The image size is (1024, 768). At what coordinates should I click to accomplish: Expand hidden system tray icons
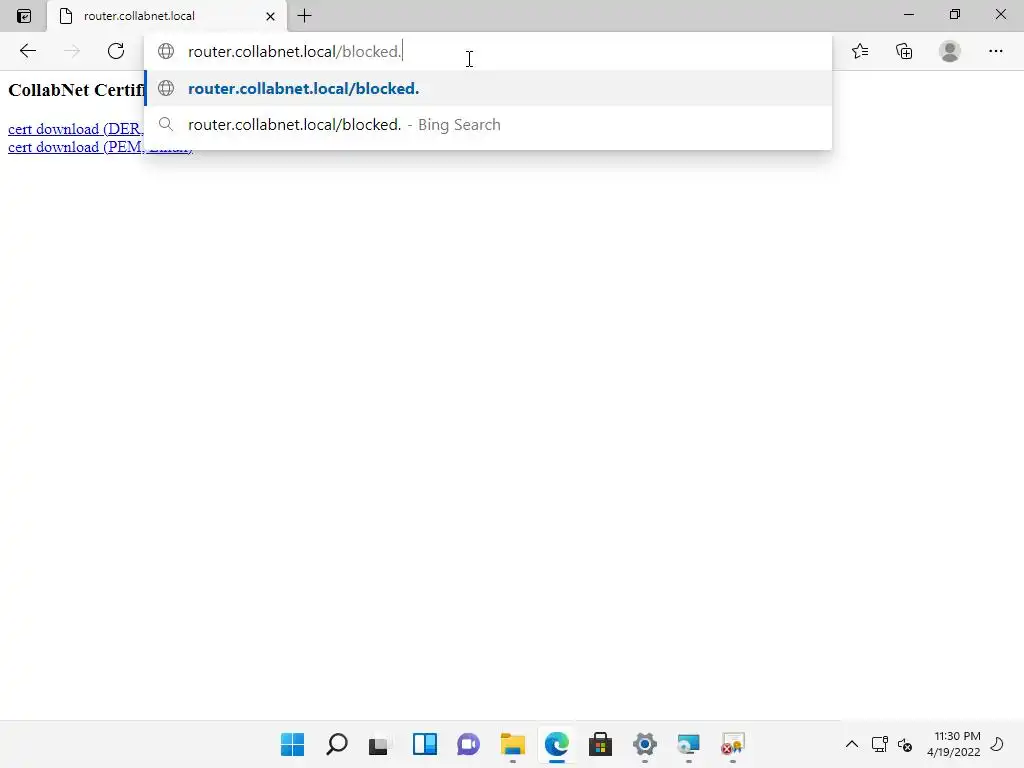click(852, 744)
